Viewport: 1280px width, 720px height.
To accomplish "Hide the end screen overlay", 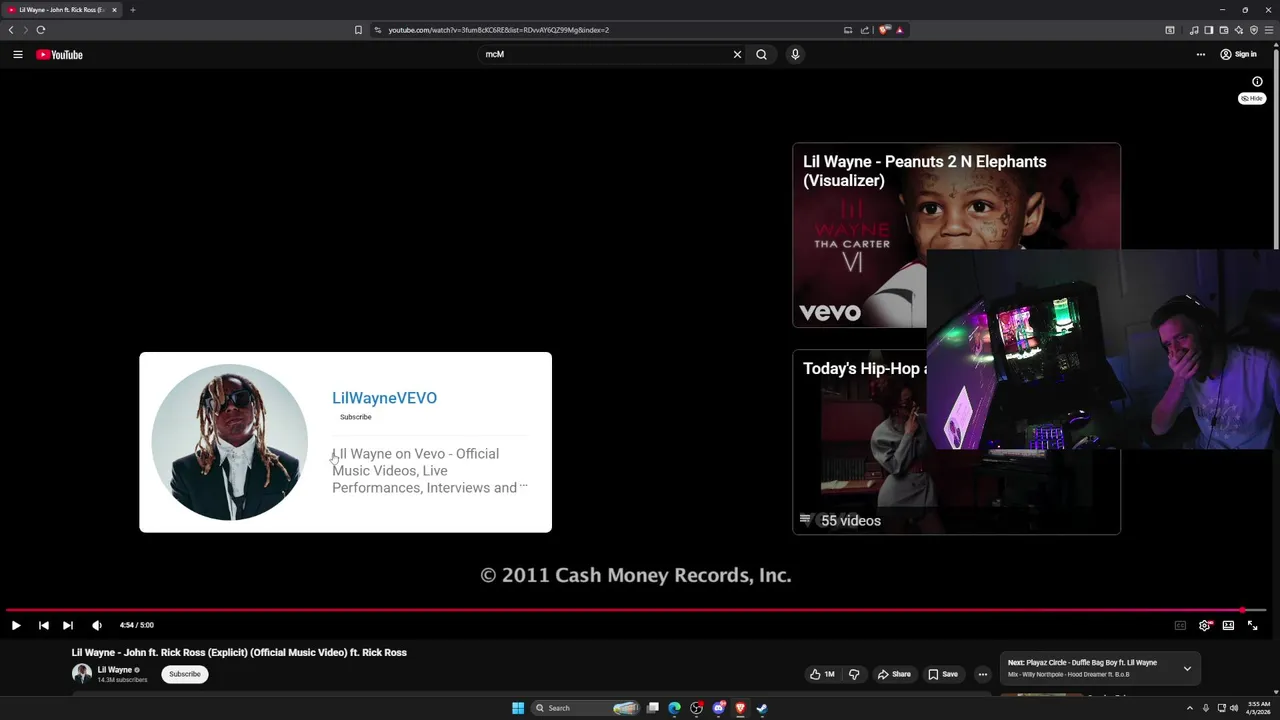I will tap(1252, 98).
